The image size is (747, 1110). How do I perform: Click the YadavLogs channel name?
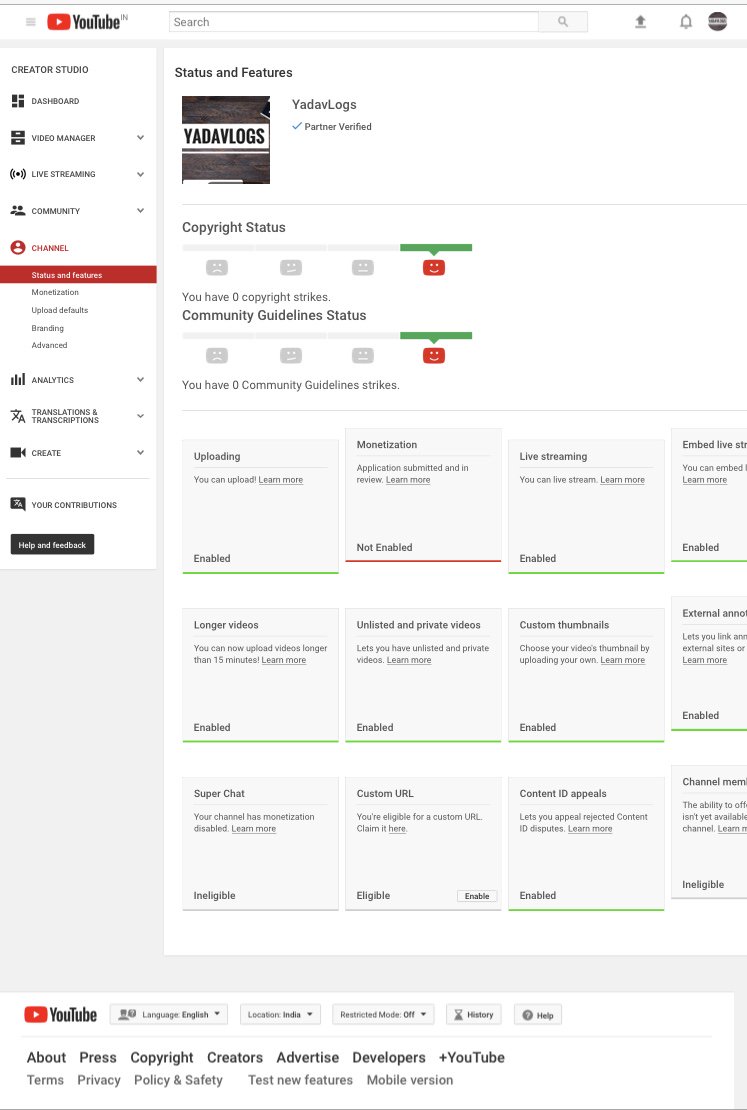tap(324, 105)
